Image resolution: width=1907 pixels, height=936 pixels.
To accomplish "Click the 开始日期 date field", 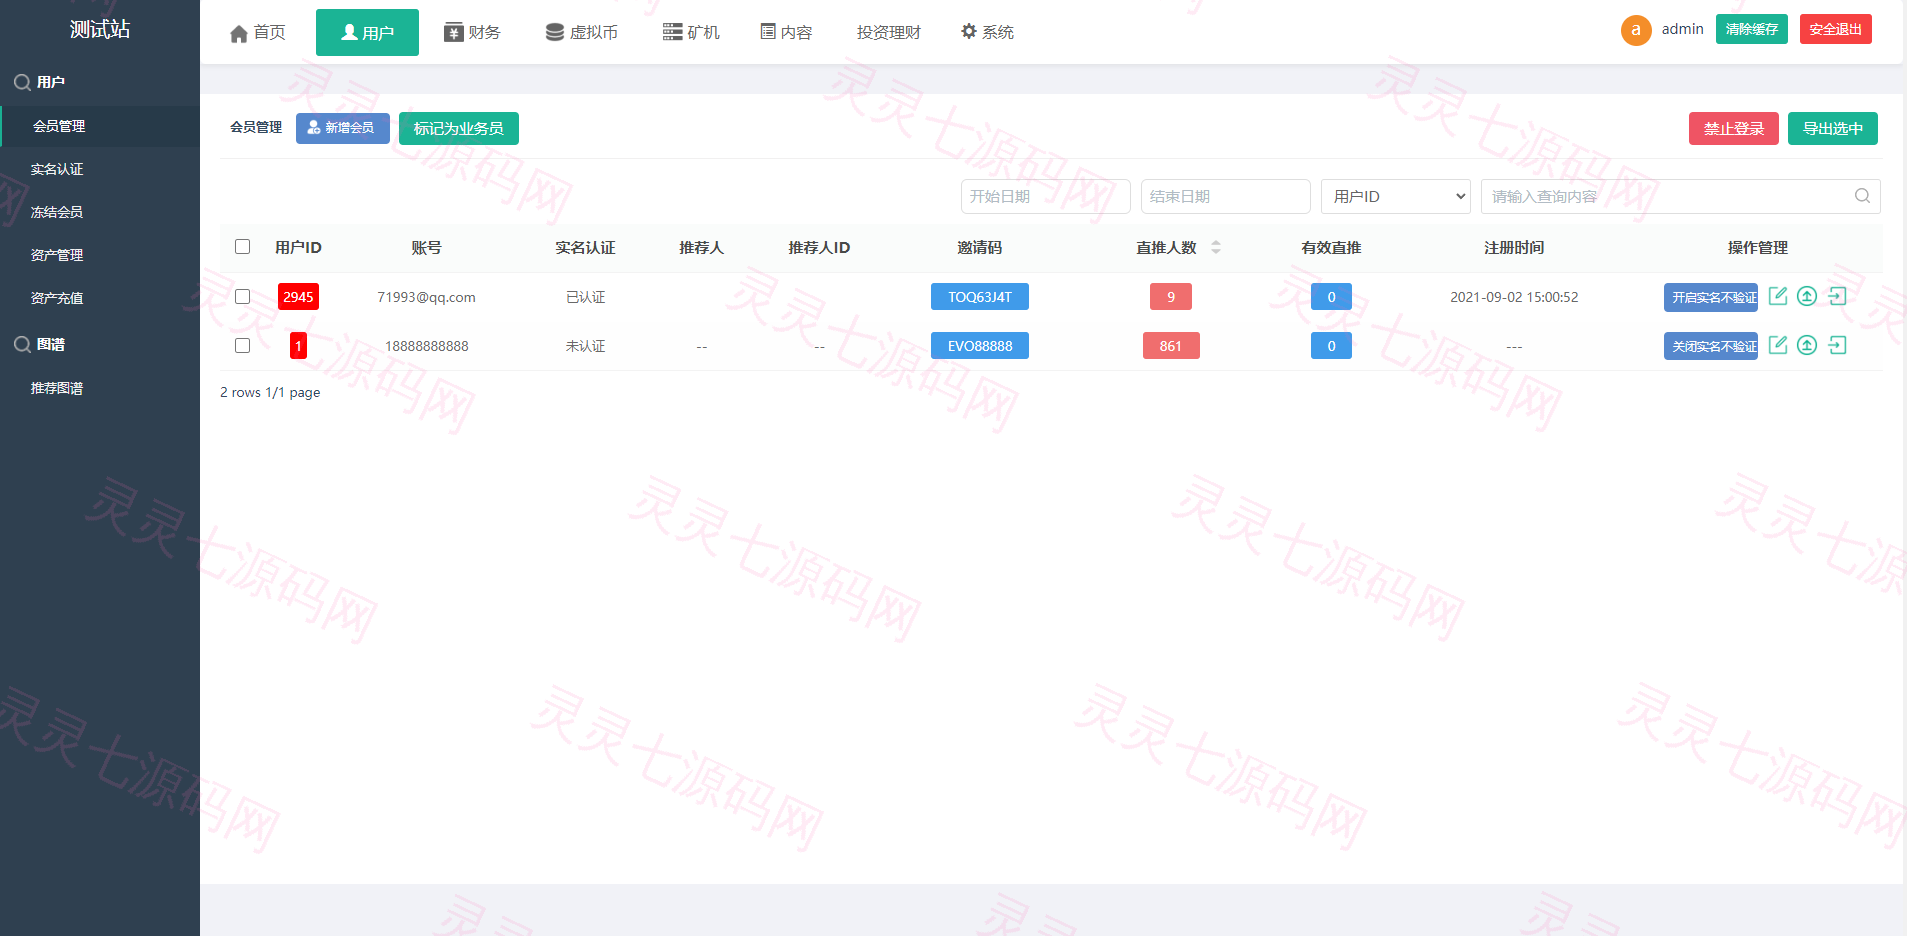I will click(1046, 196).
